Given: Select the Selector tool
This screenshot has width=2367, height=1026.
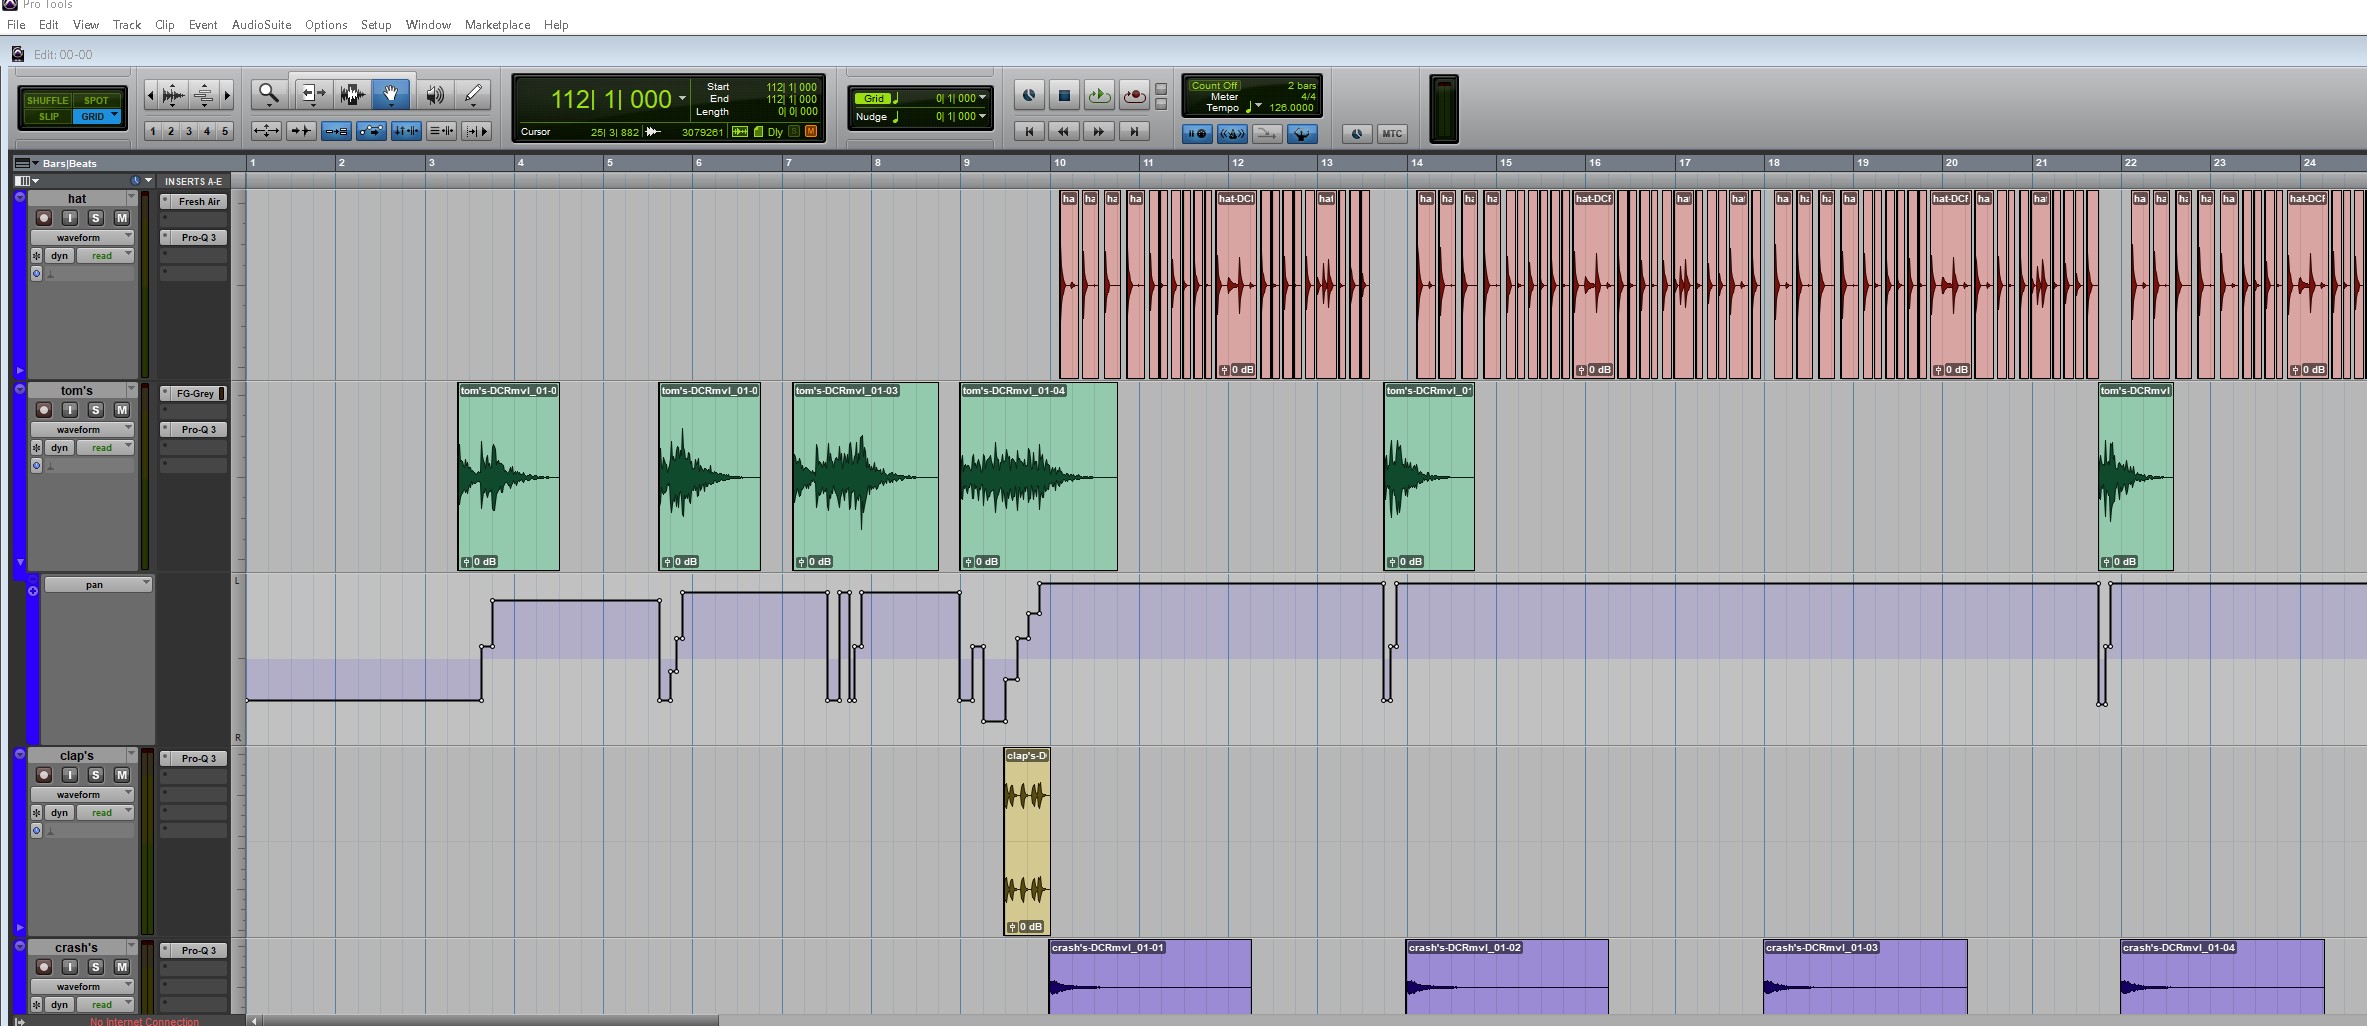Looking at the screenshot, I should (x=351, y=95).
